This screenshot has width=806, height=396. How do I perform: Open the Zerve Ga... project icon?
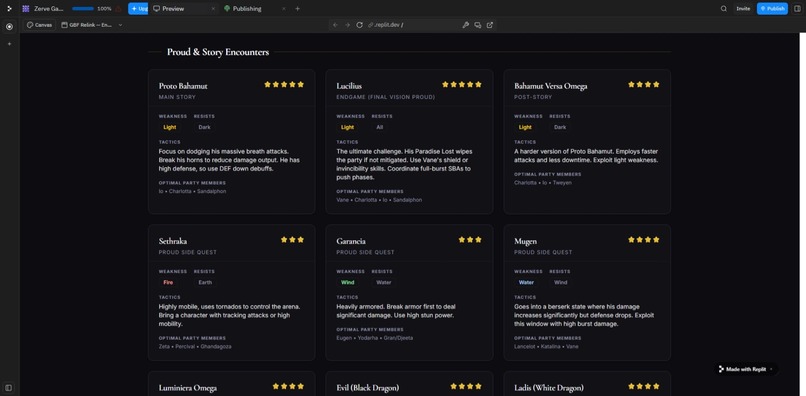point(26,9)
